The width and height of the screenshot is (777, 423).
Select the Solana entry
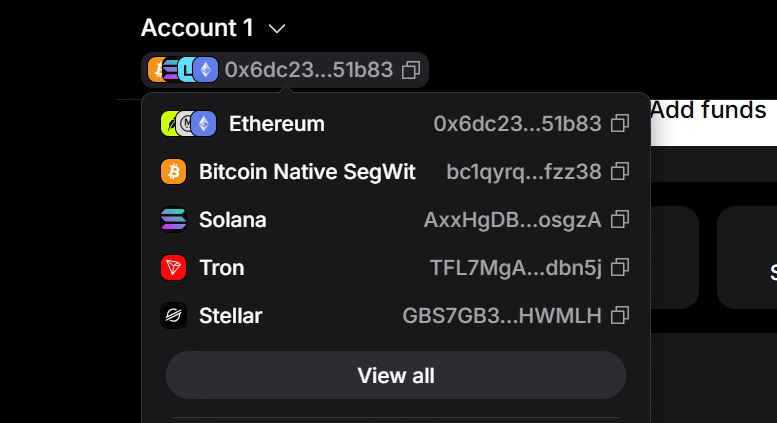tap(395, 219)
